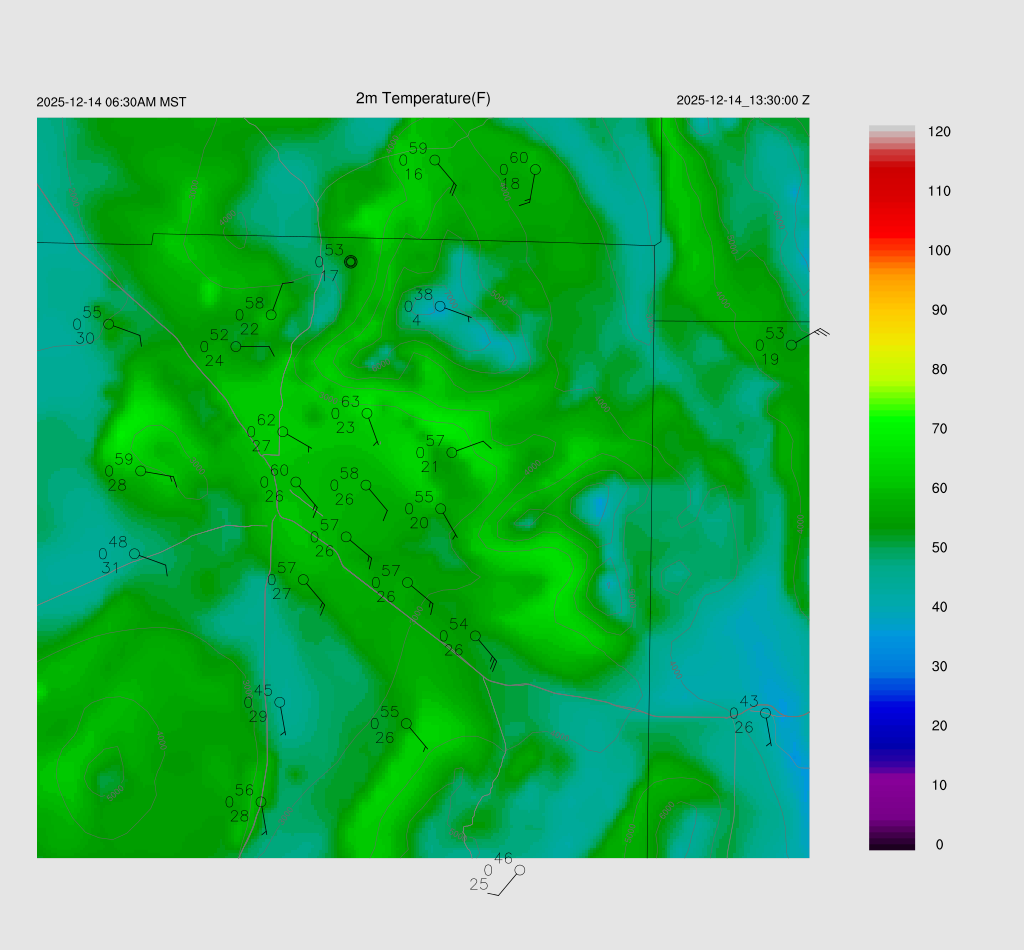1024x950 pixels.
Task: Click the station marker showing 60 over 18
Action: [x=535, y=169]
